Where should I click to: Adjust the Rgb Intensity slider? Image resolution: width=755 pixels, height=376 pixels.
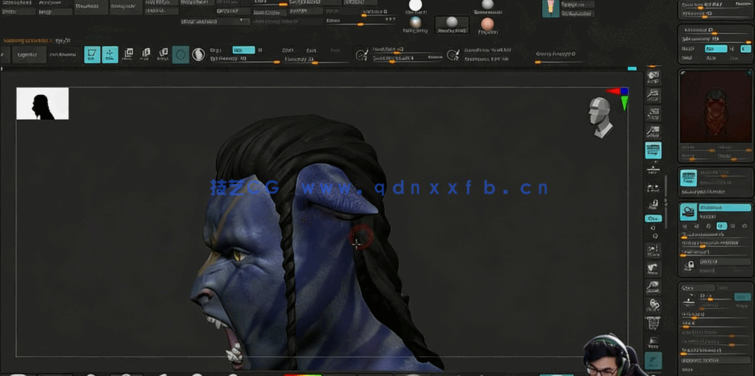coord(245,59)
